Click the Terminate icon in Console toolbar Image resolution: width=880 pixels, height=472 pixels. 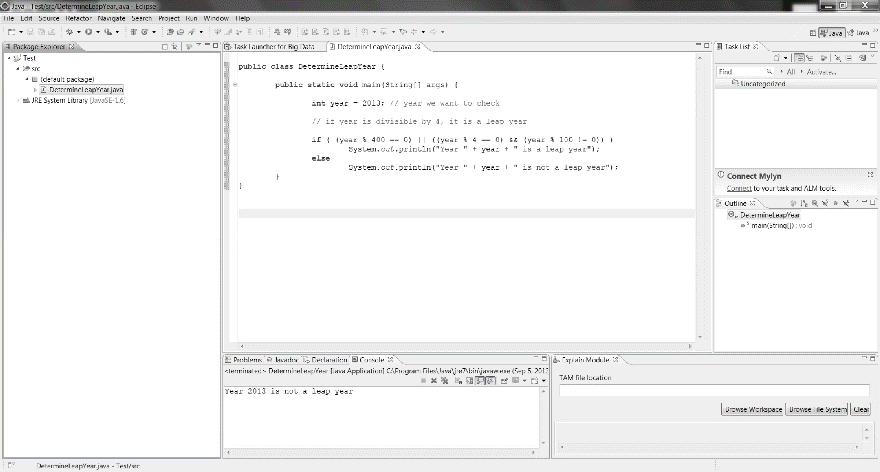tap(423, 381)
